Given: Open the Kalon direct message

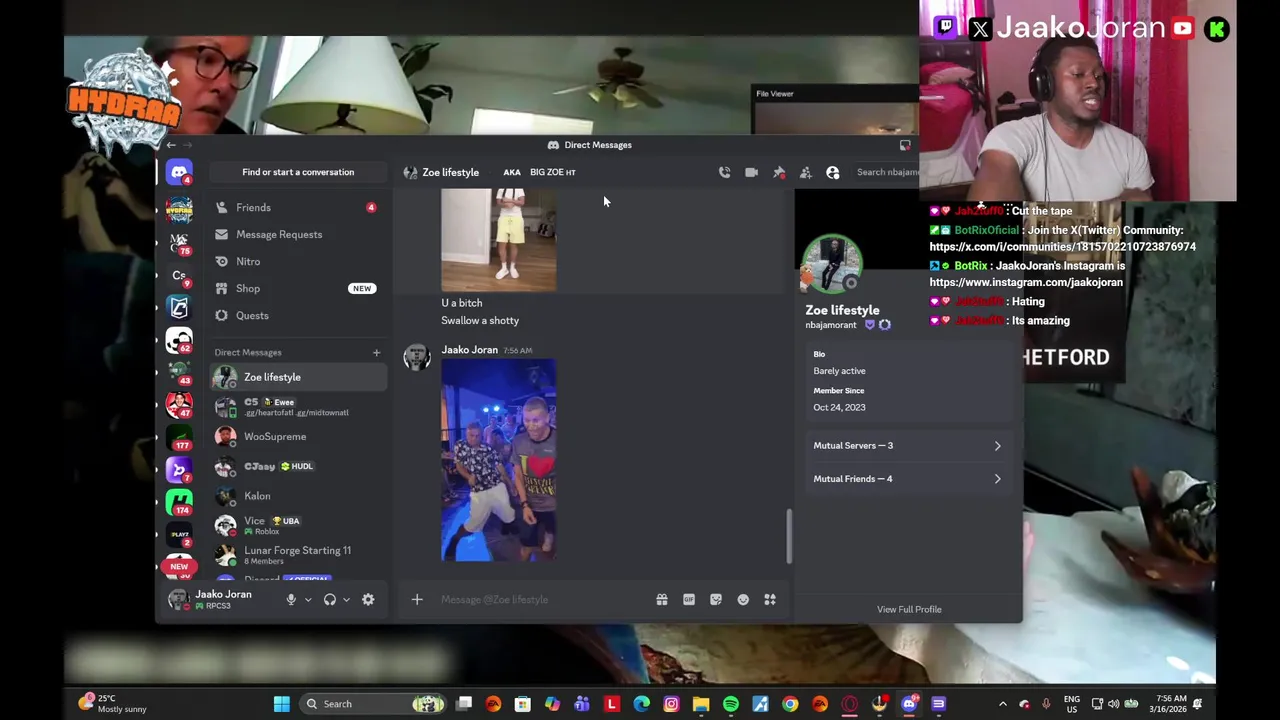Looking at the screenshot, I should (x=297, y=496).
